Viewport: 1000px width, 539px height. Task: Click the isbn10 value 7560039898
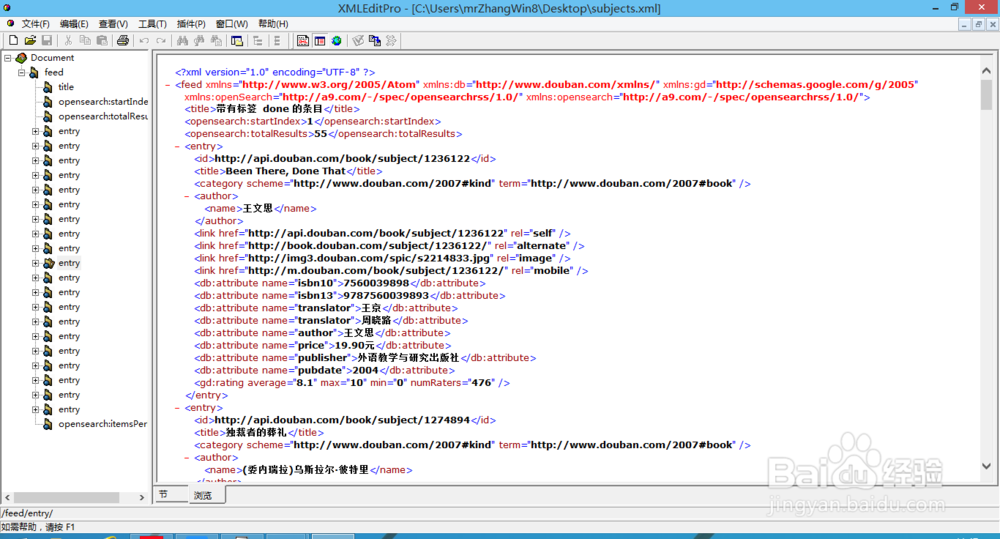pyautogui.click(x=376, y=283)
